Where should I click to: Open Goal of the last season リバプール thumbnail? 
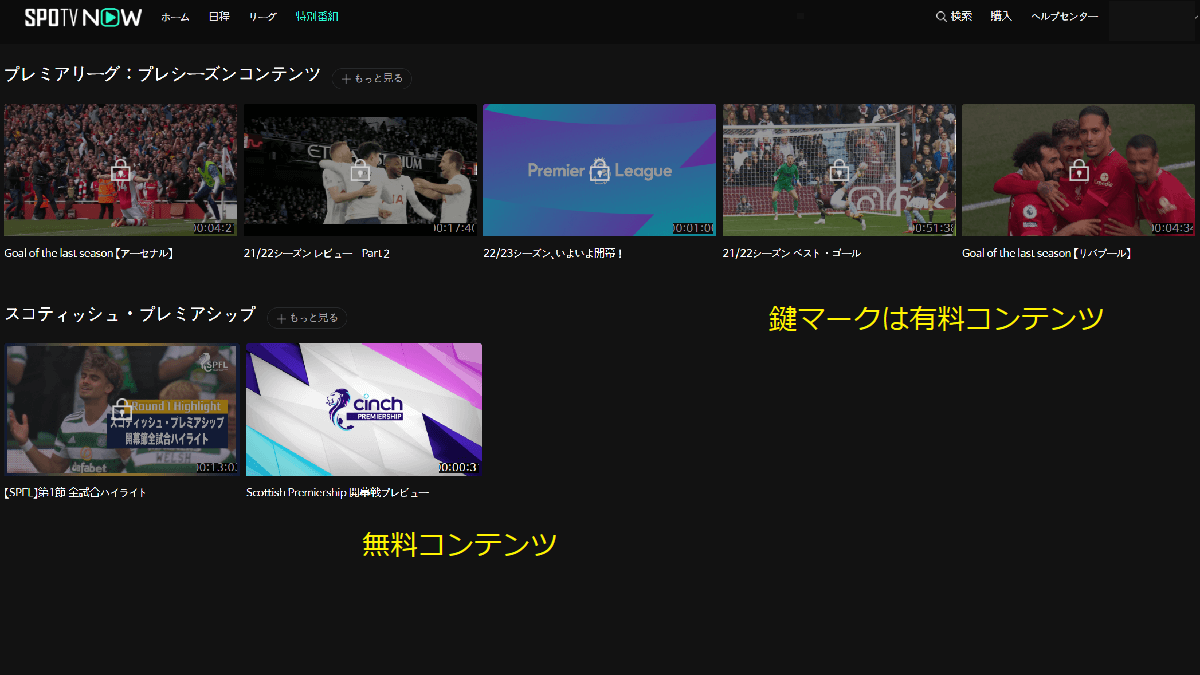click(x=1079, y=170)
